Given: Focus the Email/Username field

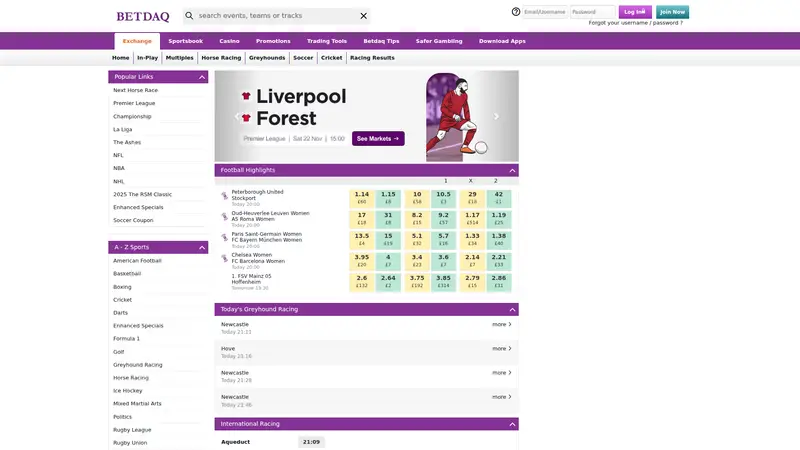Looking at the screenshot, I should point(544,12).
